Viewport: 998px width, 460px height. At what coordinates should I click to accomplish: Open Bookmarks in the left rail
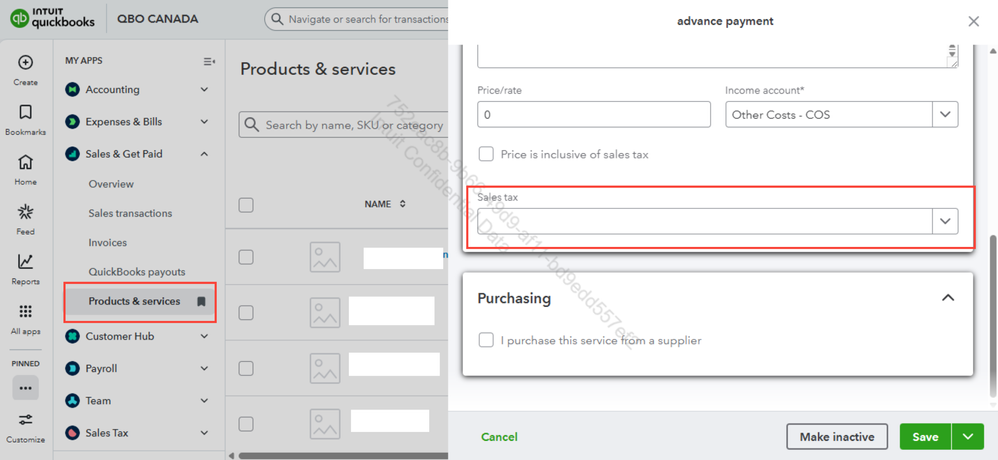click(25, 113)
